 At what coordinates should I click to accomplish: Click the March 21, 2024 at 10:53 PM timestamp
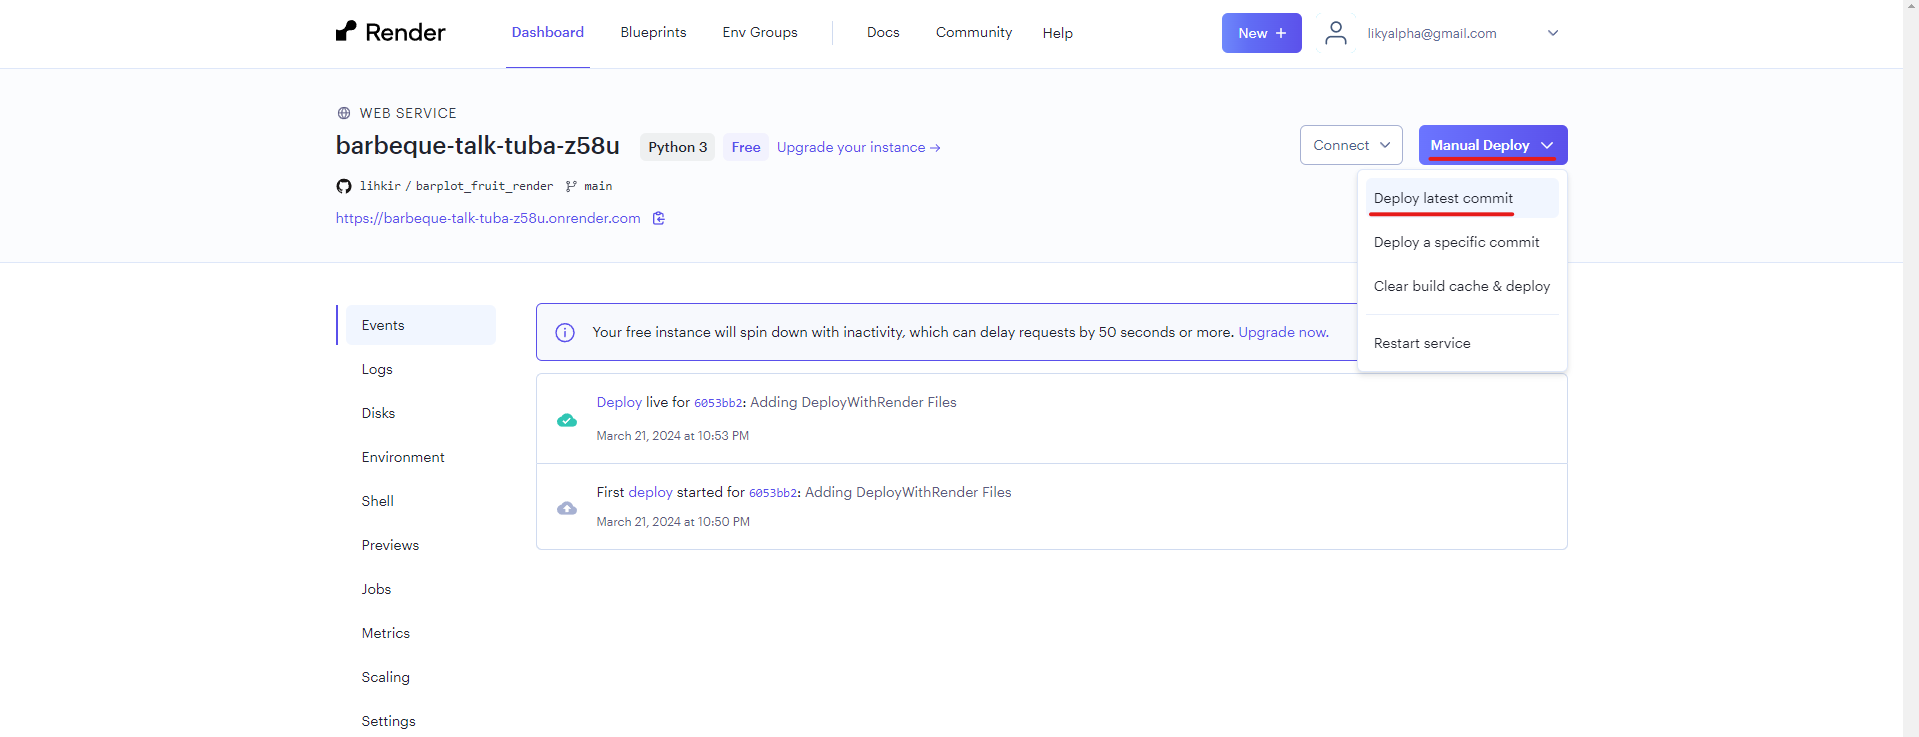coord(673,436)
